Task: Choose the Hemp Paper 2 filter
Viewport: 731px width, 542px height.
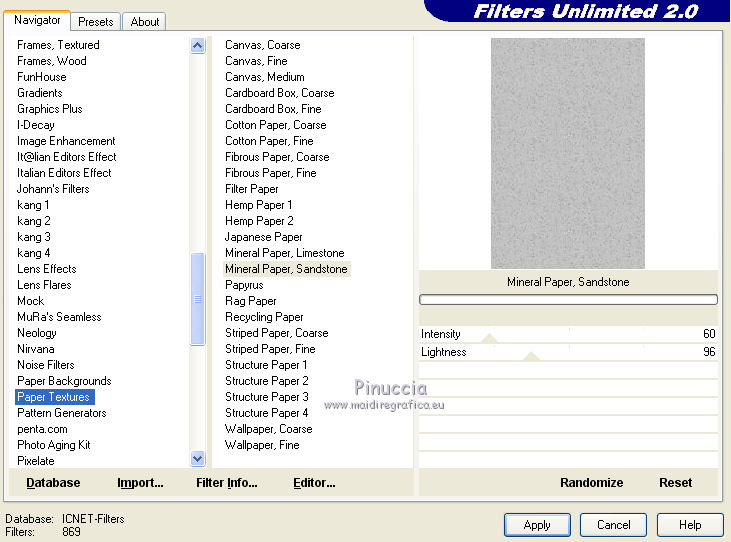Action: pos(259,221)
